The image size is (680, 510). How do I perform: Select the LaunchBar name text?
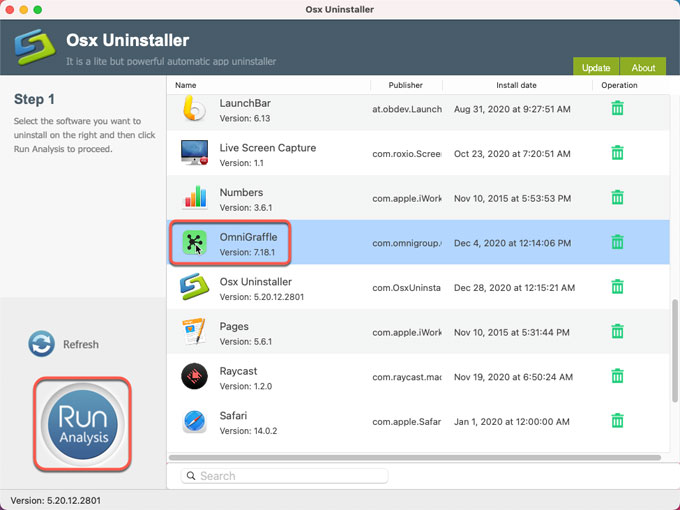[x=245, y=103]
